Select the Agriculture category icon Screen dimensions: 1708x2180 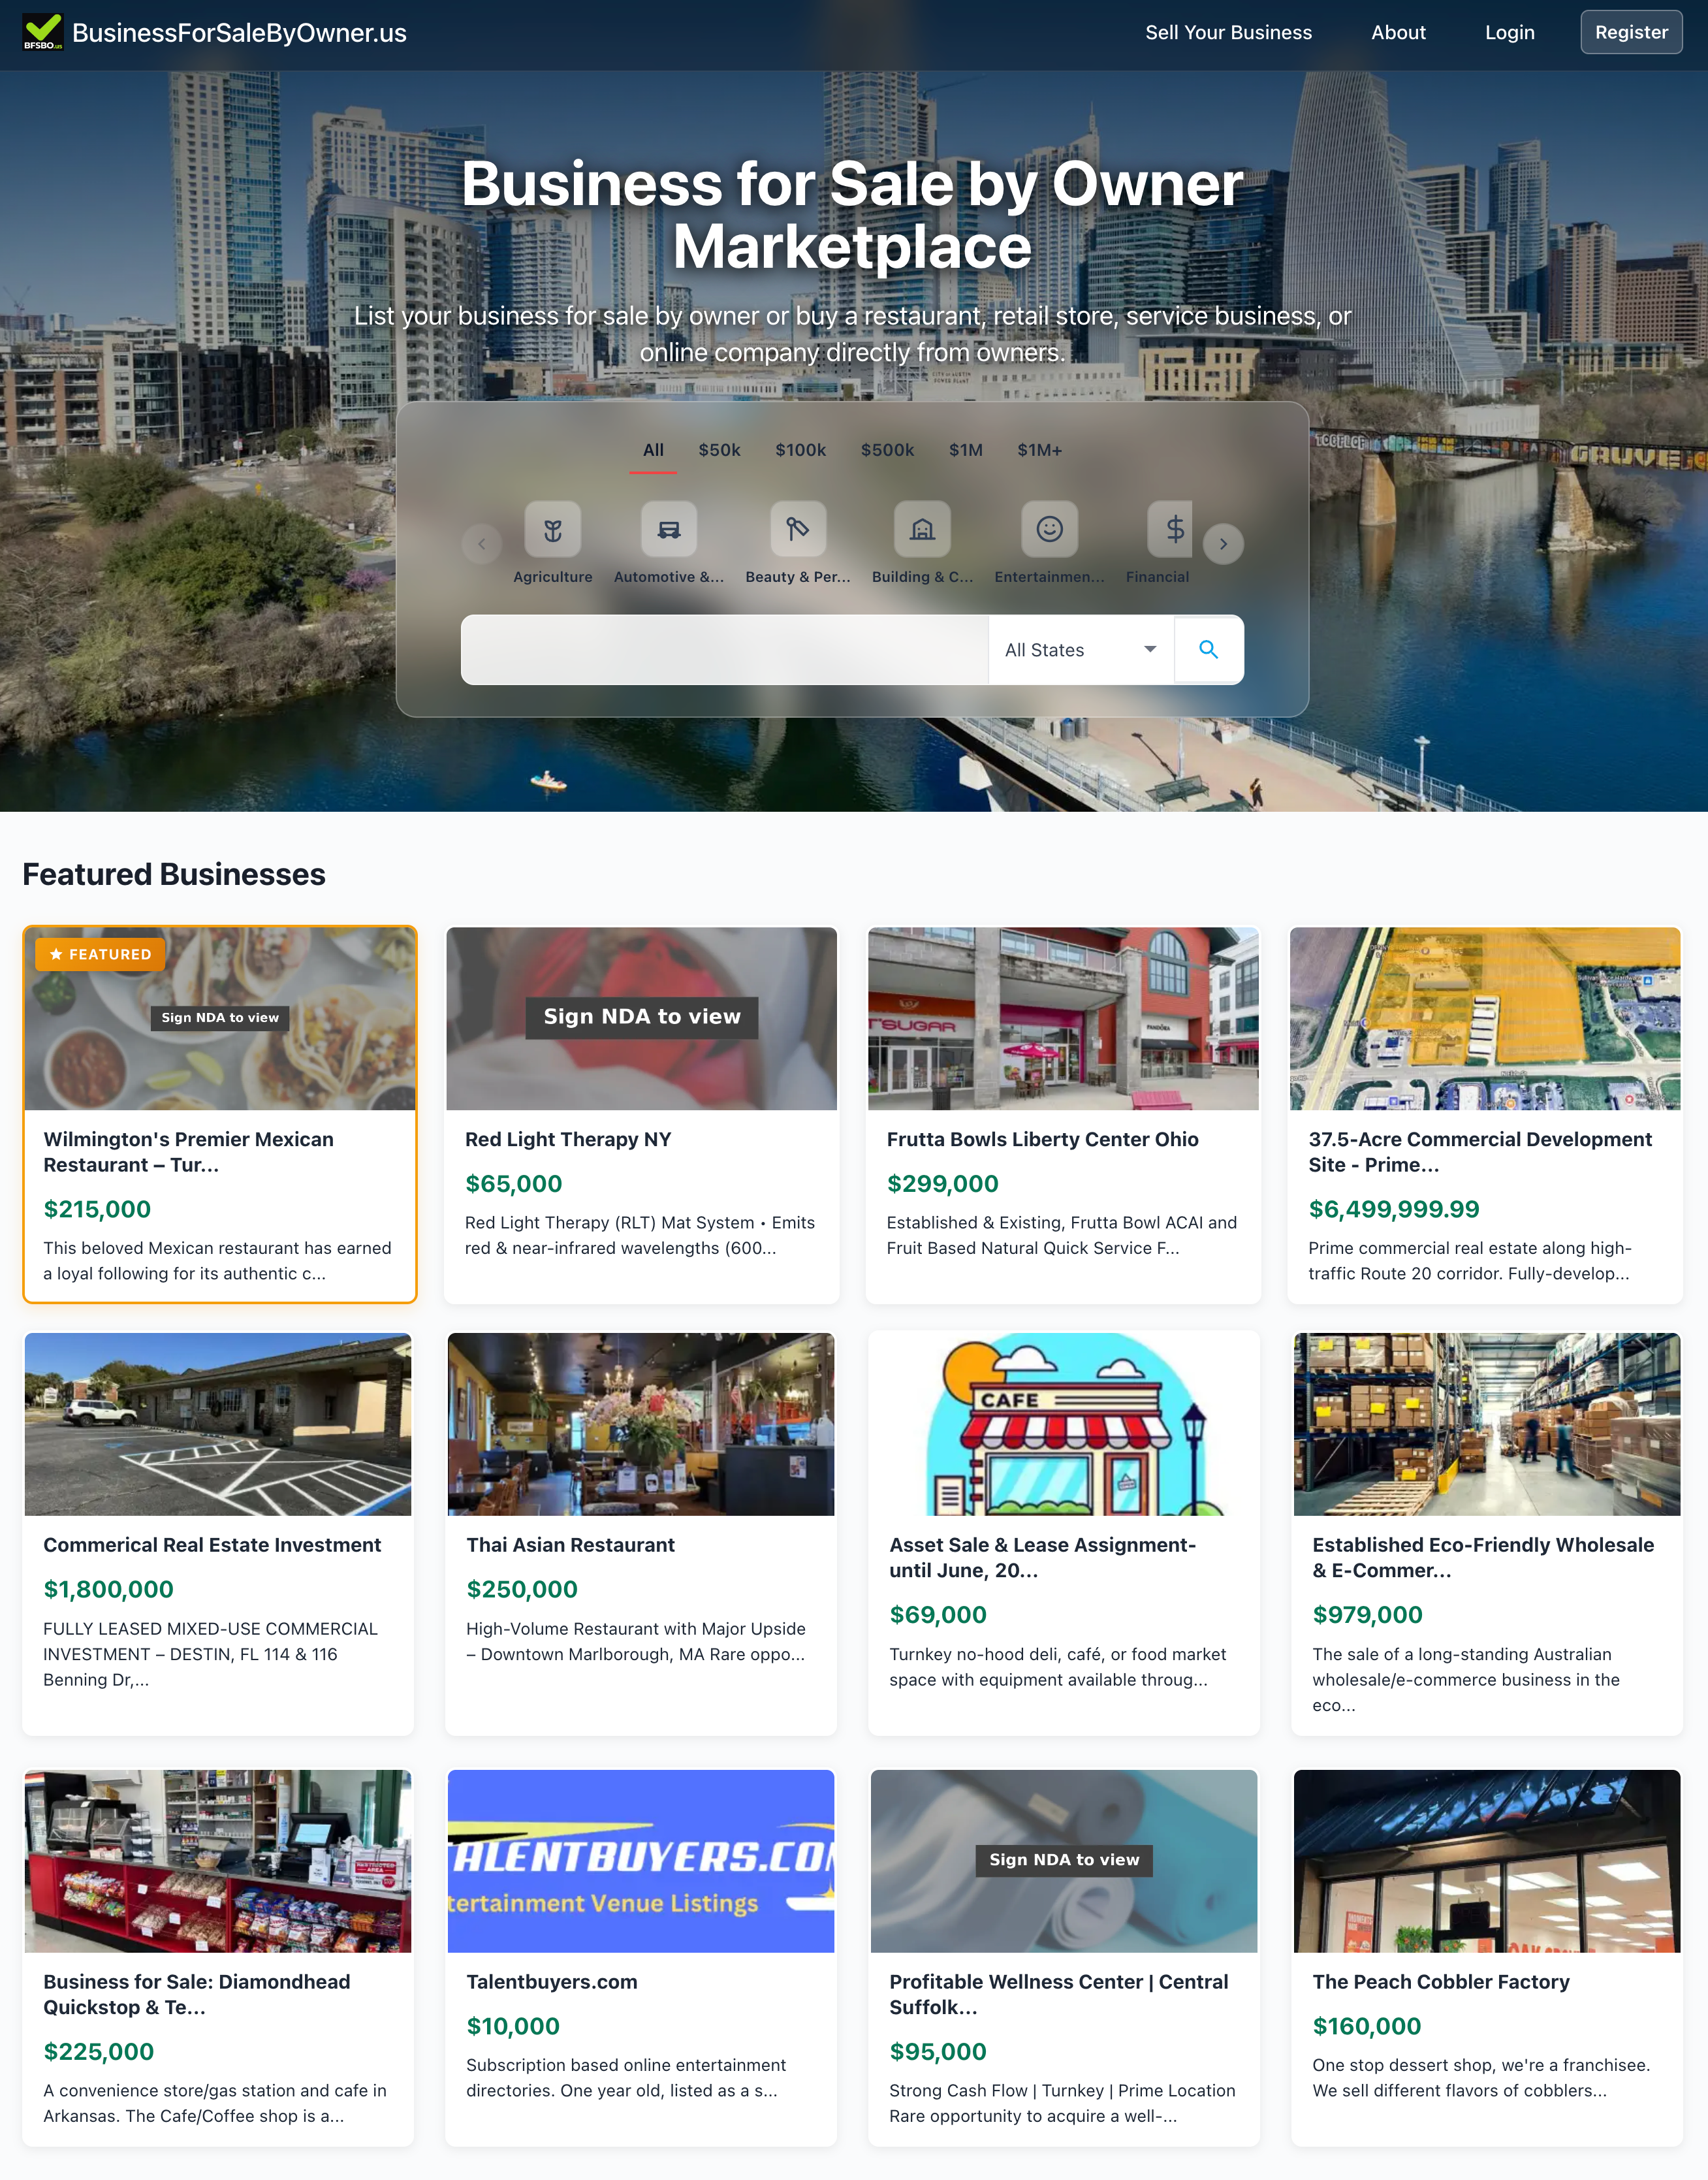tap(553, 529)
